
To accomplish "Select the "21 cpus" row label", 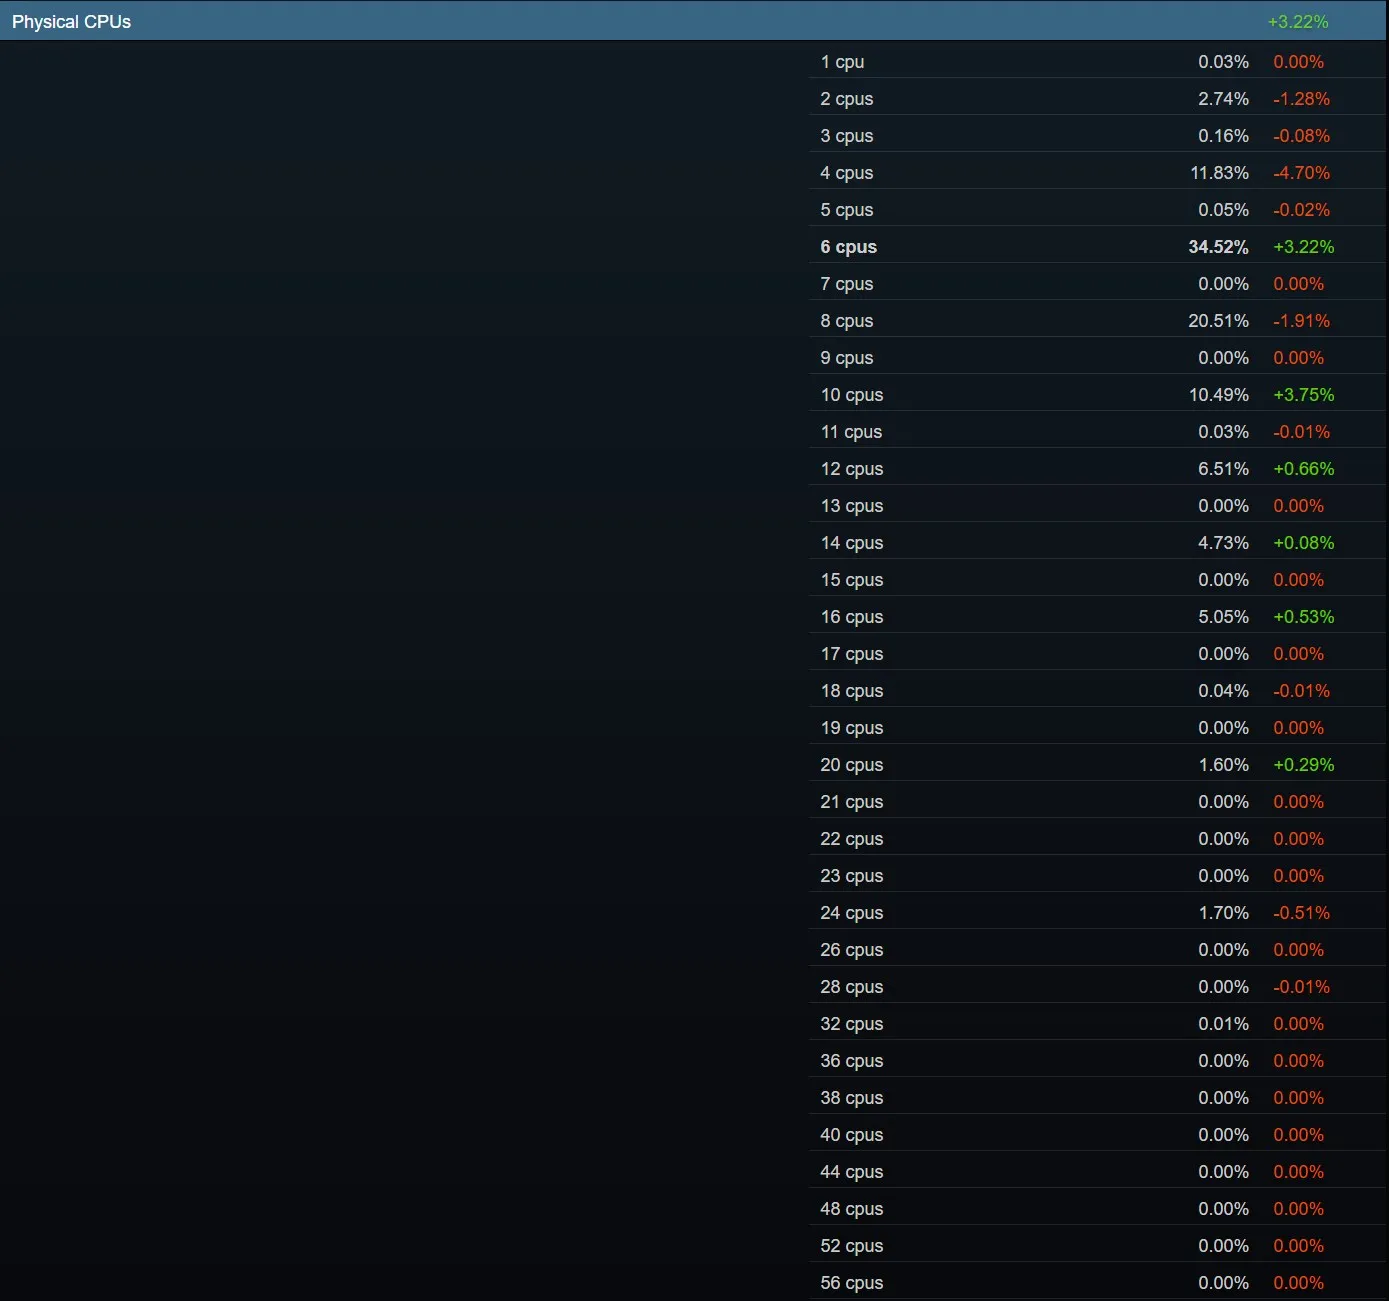I will tap(852, 802).
